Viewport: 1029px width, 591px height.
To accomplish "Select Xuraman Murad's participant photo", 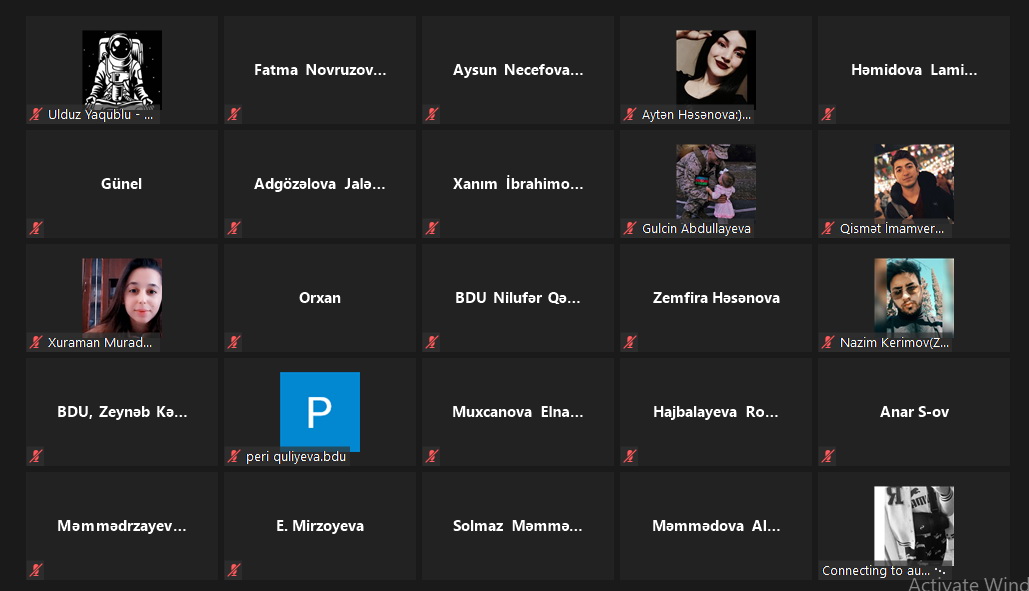I will [122, 296].
